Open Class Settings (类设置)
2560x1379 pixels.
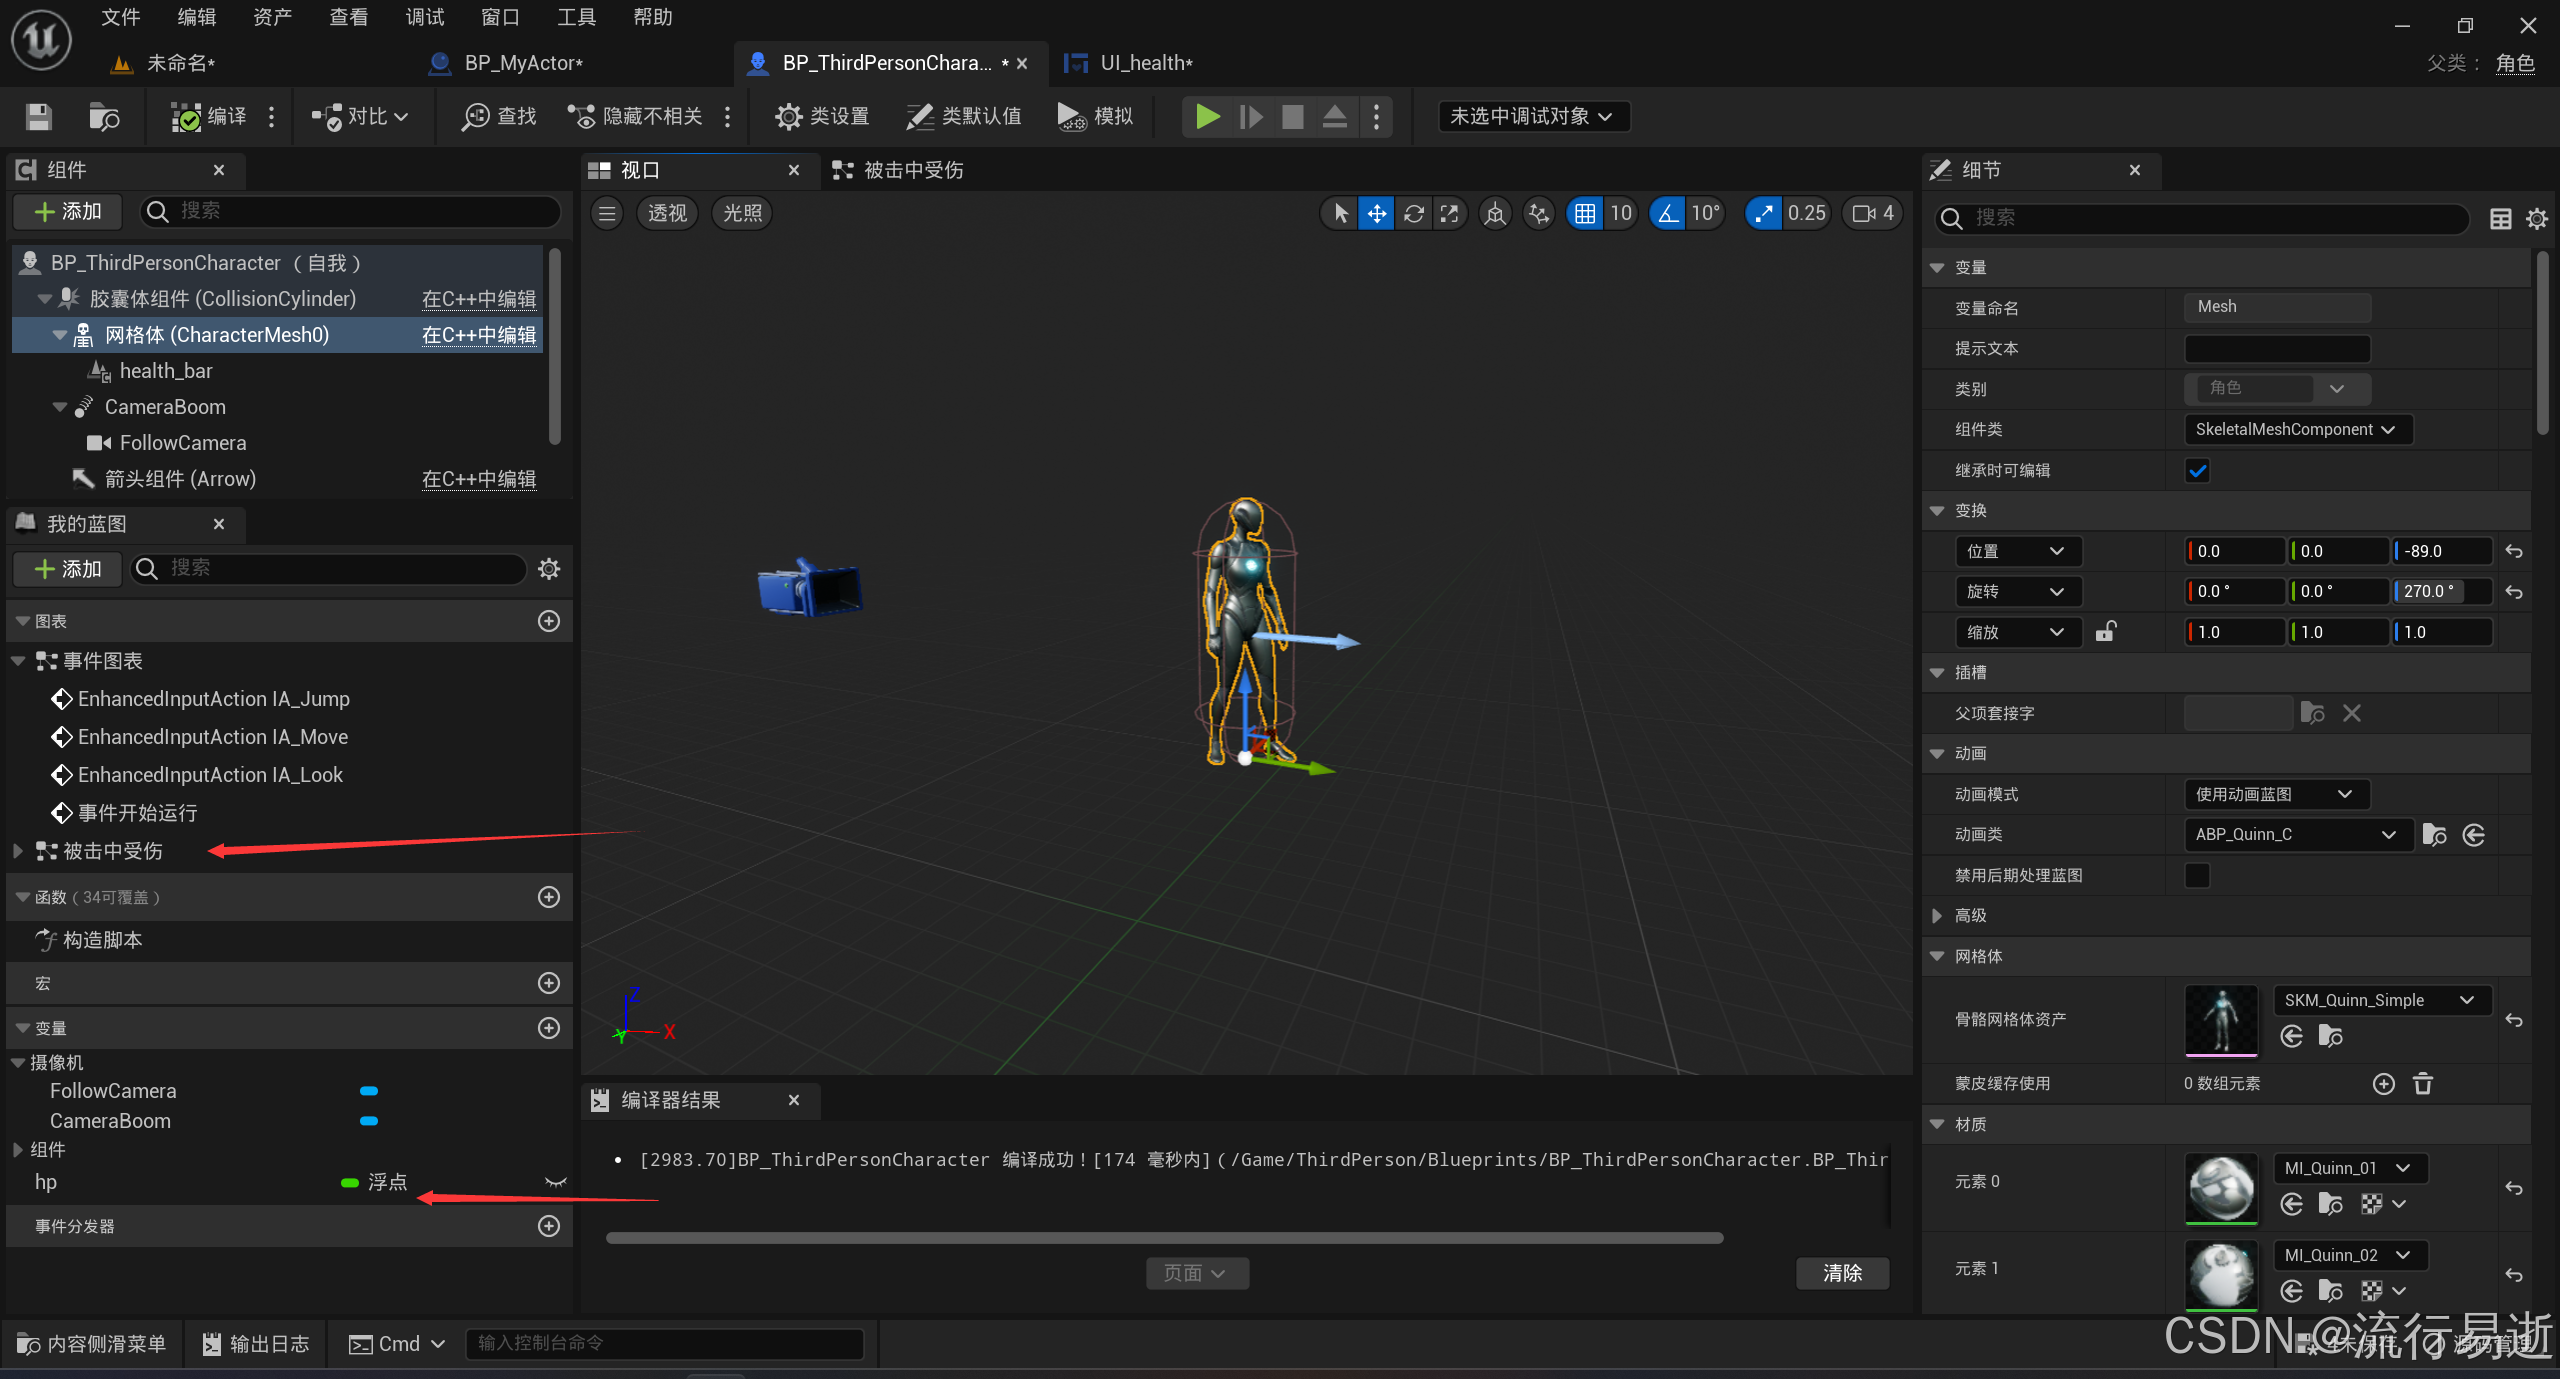coord(822,117)
